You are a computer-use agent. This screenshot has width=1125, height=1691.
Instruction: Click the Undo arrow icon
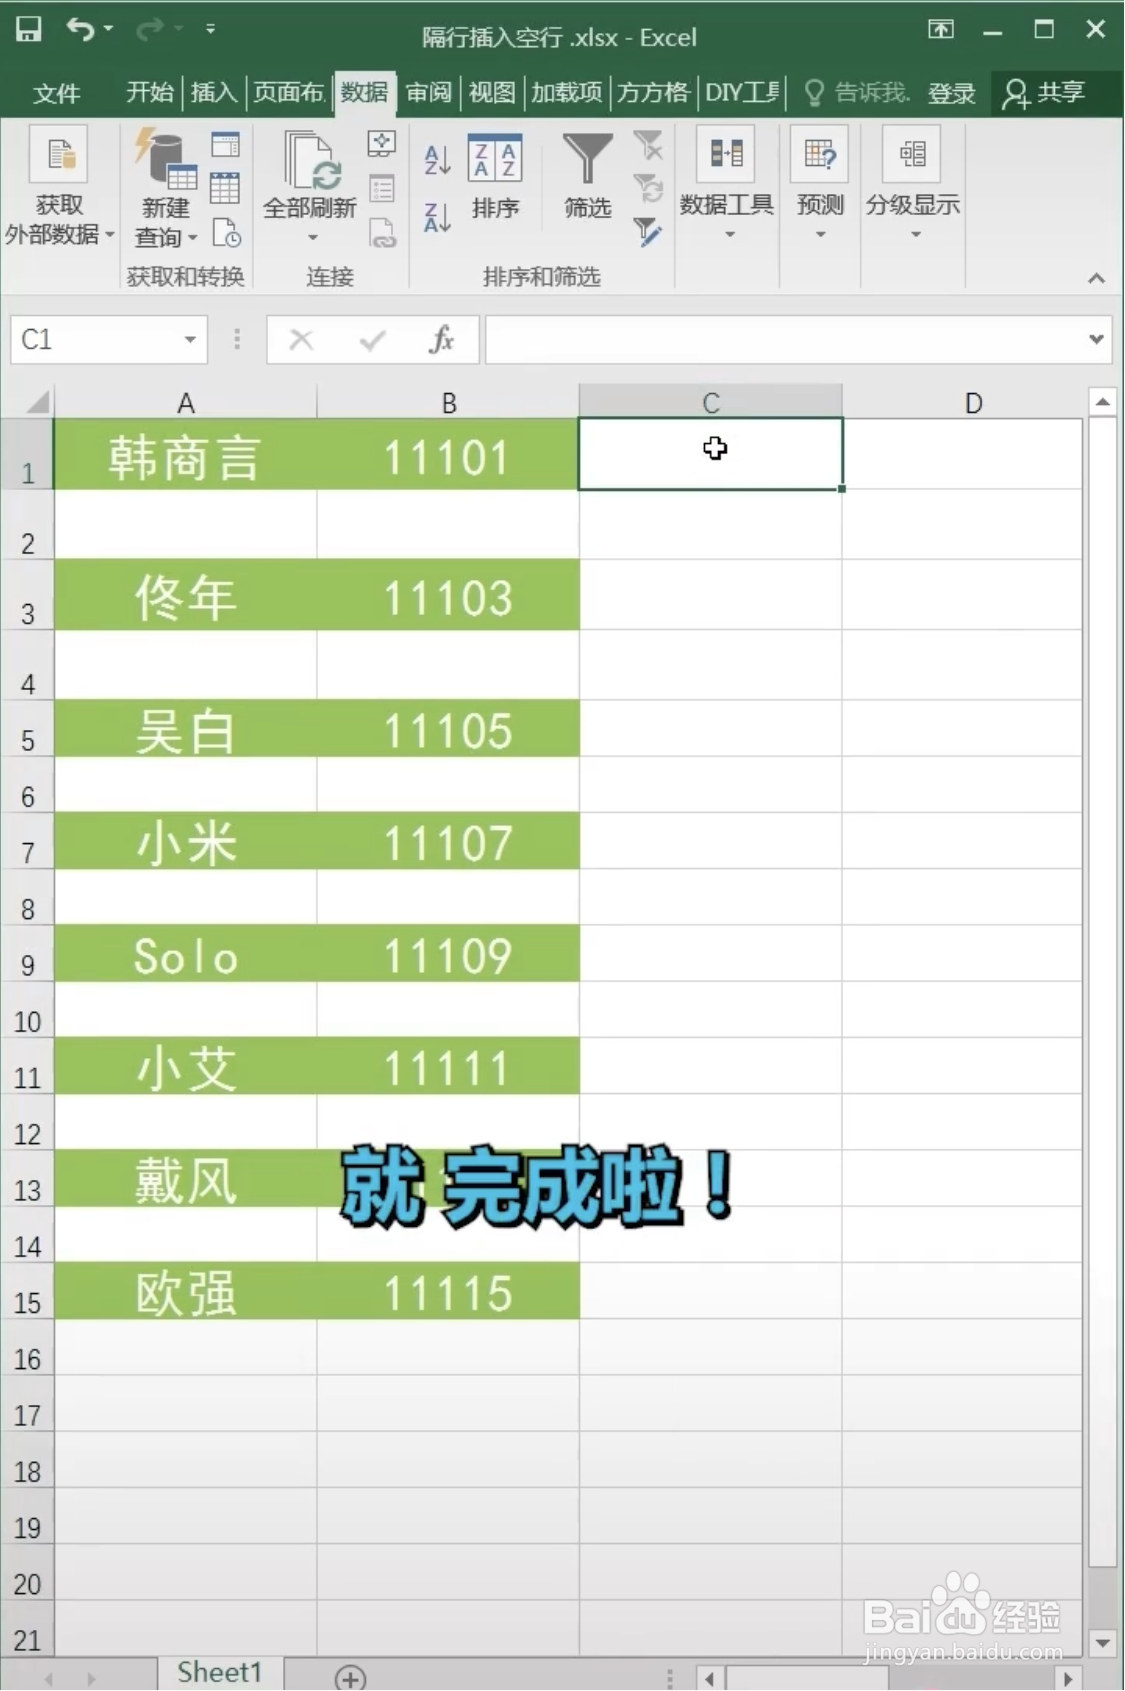80,29
